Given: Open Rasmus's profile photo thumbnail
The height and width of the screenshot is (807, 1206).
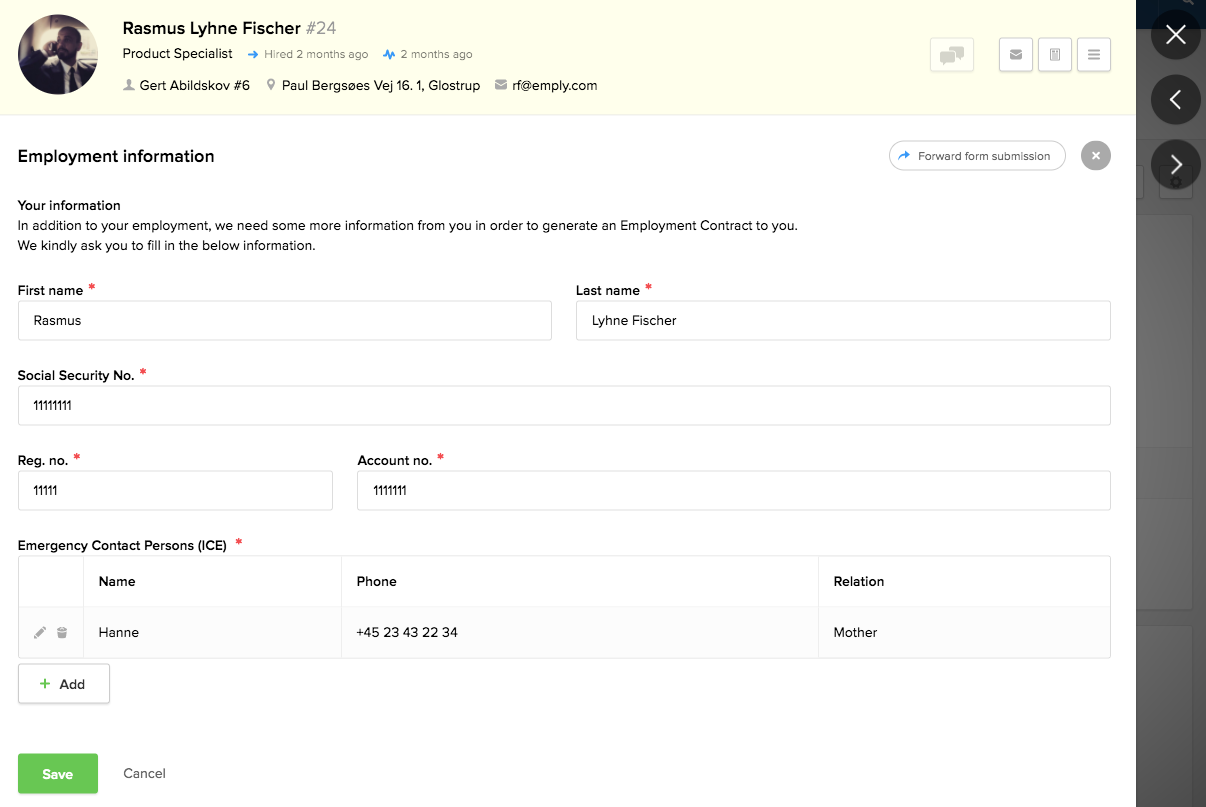Looking at the screenshot, I should tap(58, 55).
